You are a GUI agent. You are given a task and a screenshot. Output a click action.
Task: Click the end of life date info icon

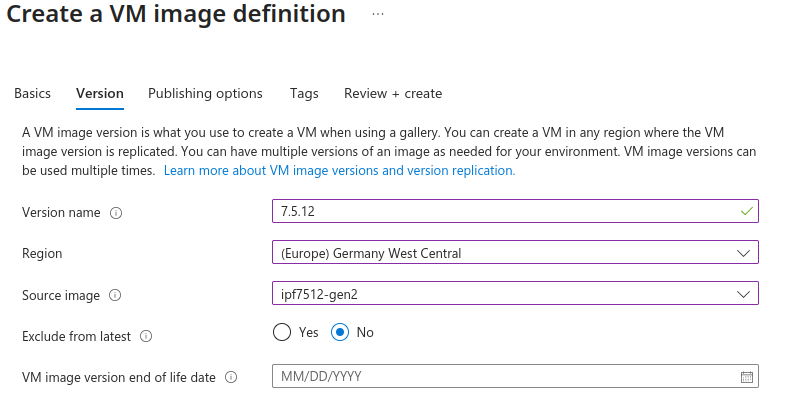pos(231,377)
